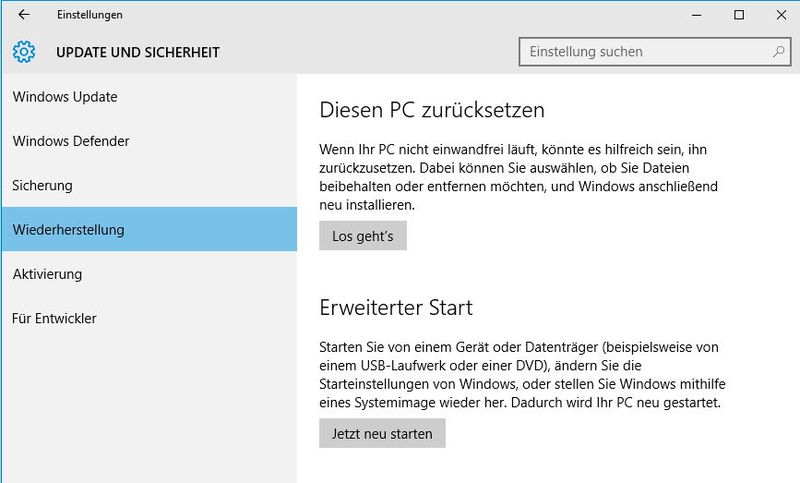Viewport: 800px width, 483px height.
Task: Go back with the arrow icon
Action: (24, 15)
